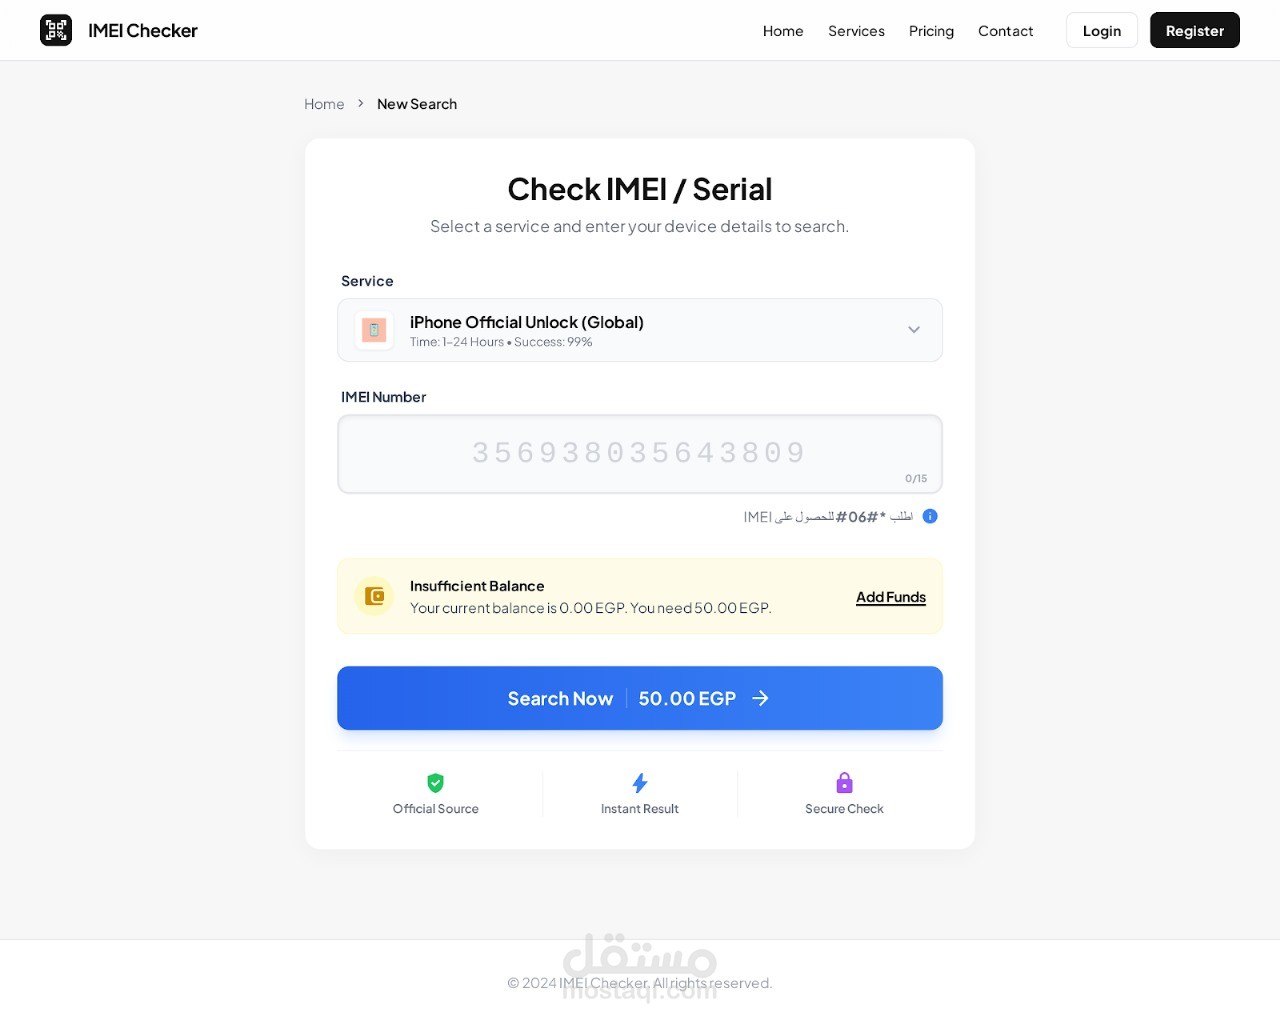Click the purple Secure Check padlock icon
Screen dimensions: 1280x1024
844,783
